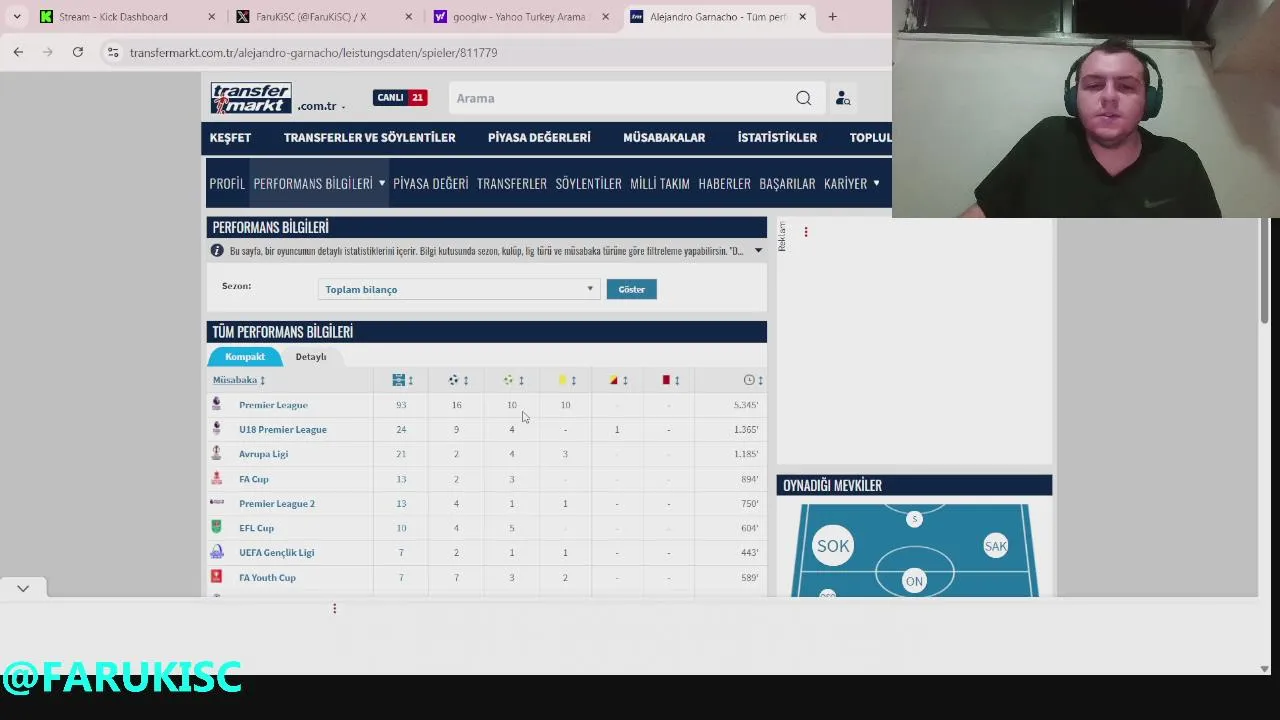Expand the info description arrow
The height and width of the screenshot is (720, 1280).
click(758, 251)
